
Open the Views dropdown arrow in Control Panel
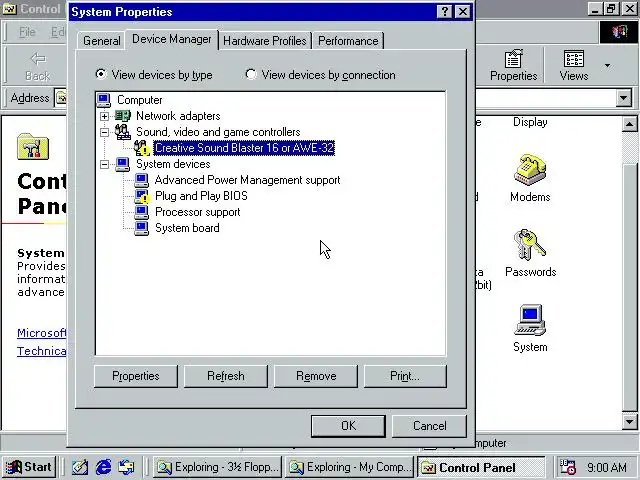(607, 65)
